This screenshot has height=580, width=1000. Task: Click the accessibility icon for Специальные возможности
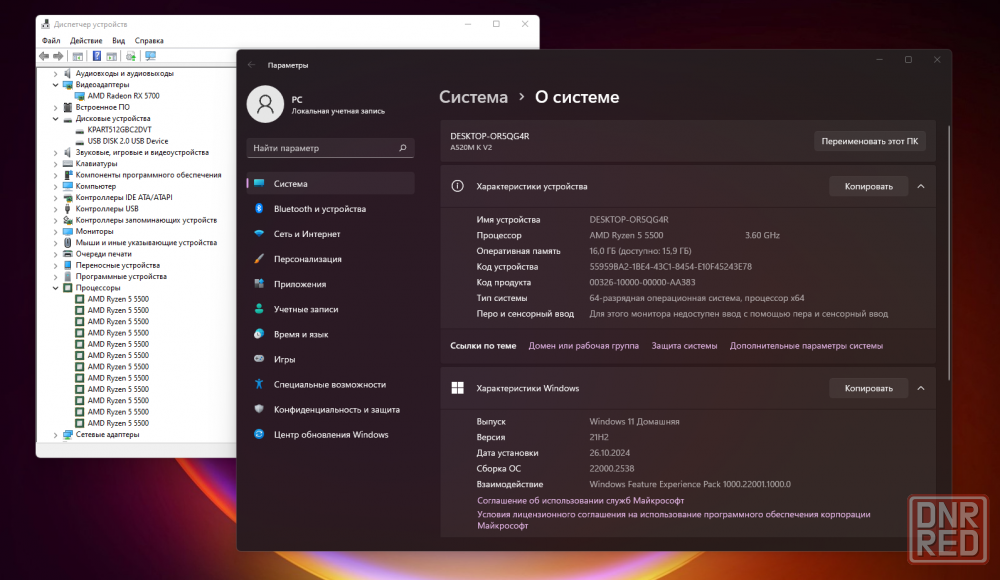[259, 384]
